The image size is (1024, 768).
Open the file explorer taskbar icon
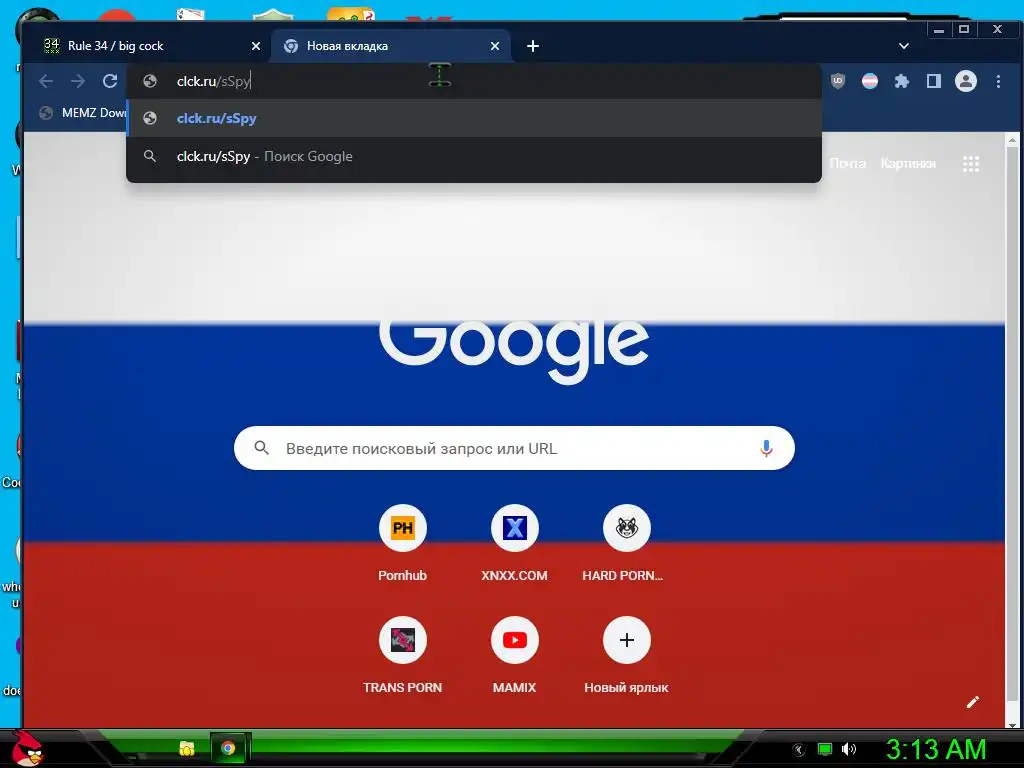(187, 748)
